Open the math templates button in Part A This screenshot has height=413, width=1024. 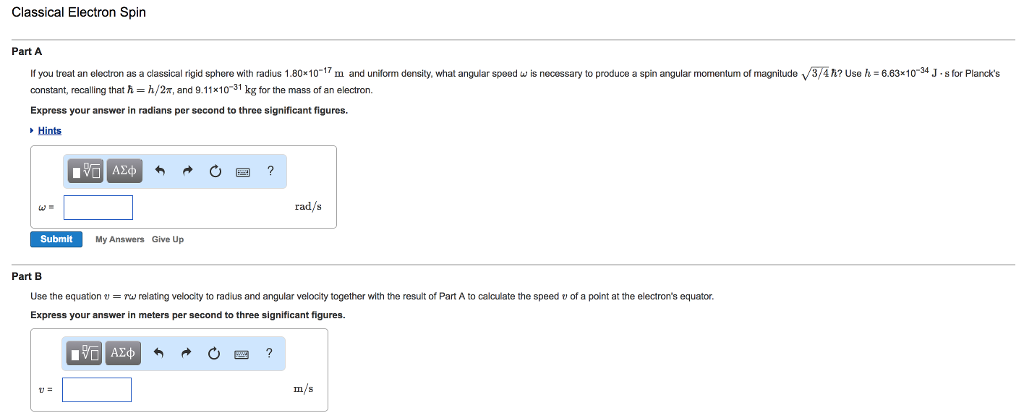86,171
